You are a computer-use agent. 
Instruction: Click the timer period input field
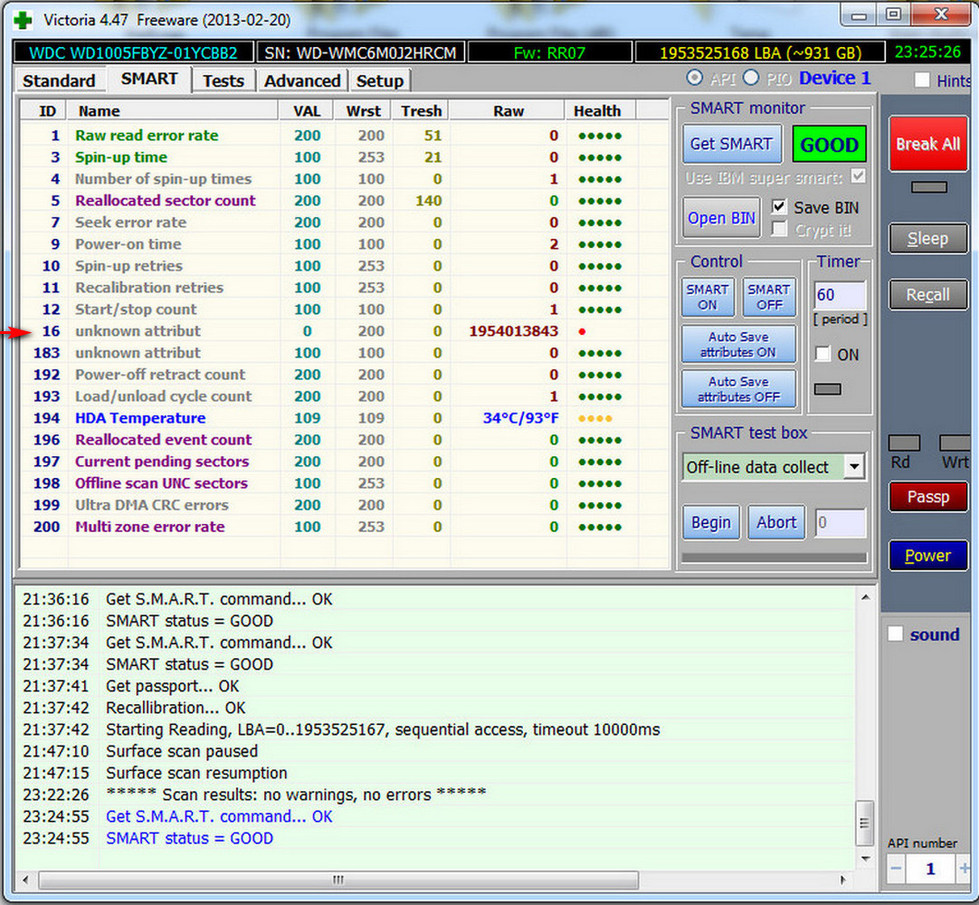point(840,296)
